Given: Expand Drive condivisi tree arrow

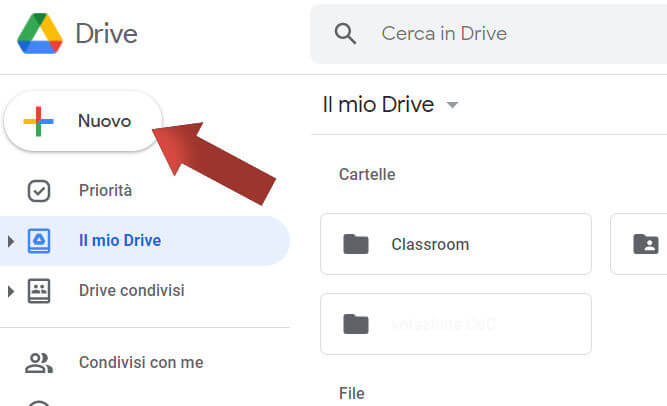Looking at the screenshot, I should pos(11,292).
